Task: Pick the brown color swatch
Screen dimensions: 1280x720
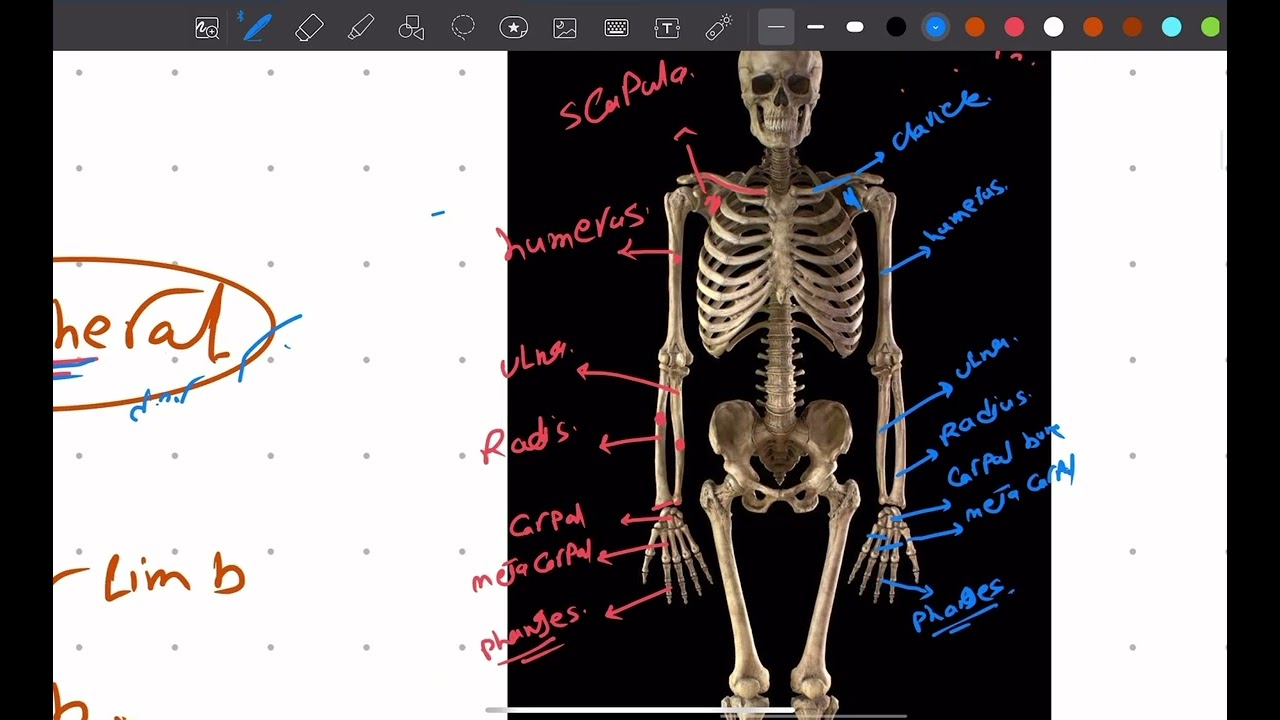Action: coord(1132,27)
